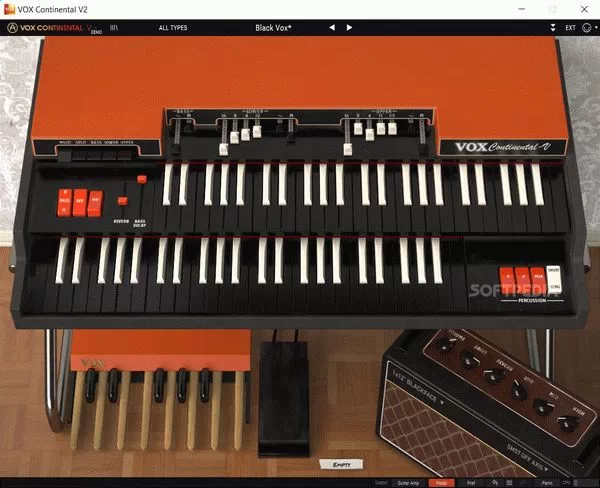Image resolution: width=600 pixels, height=488 pixels.
Task: Click the Upper 4' drawbar
Action: [370, 134]
